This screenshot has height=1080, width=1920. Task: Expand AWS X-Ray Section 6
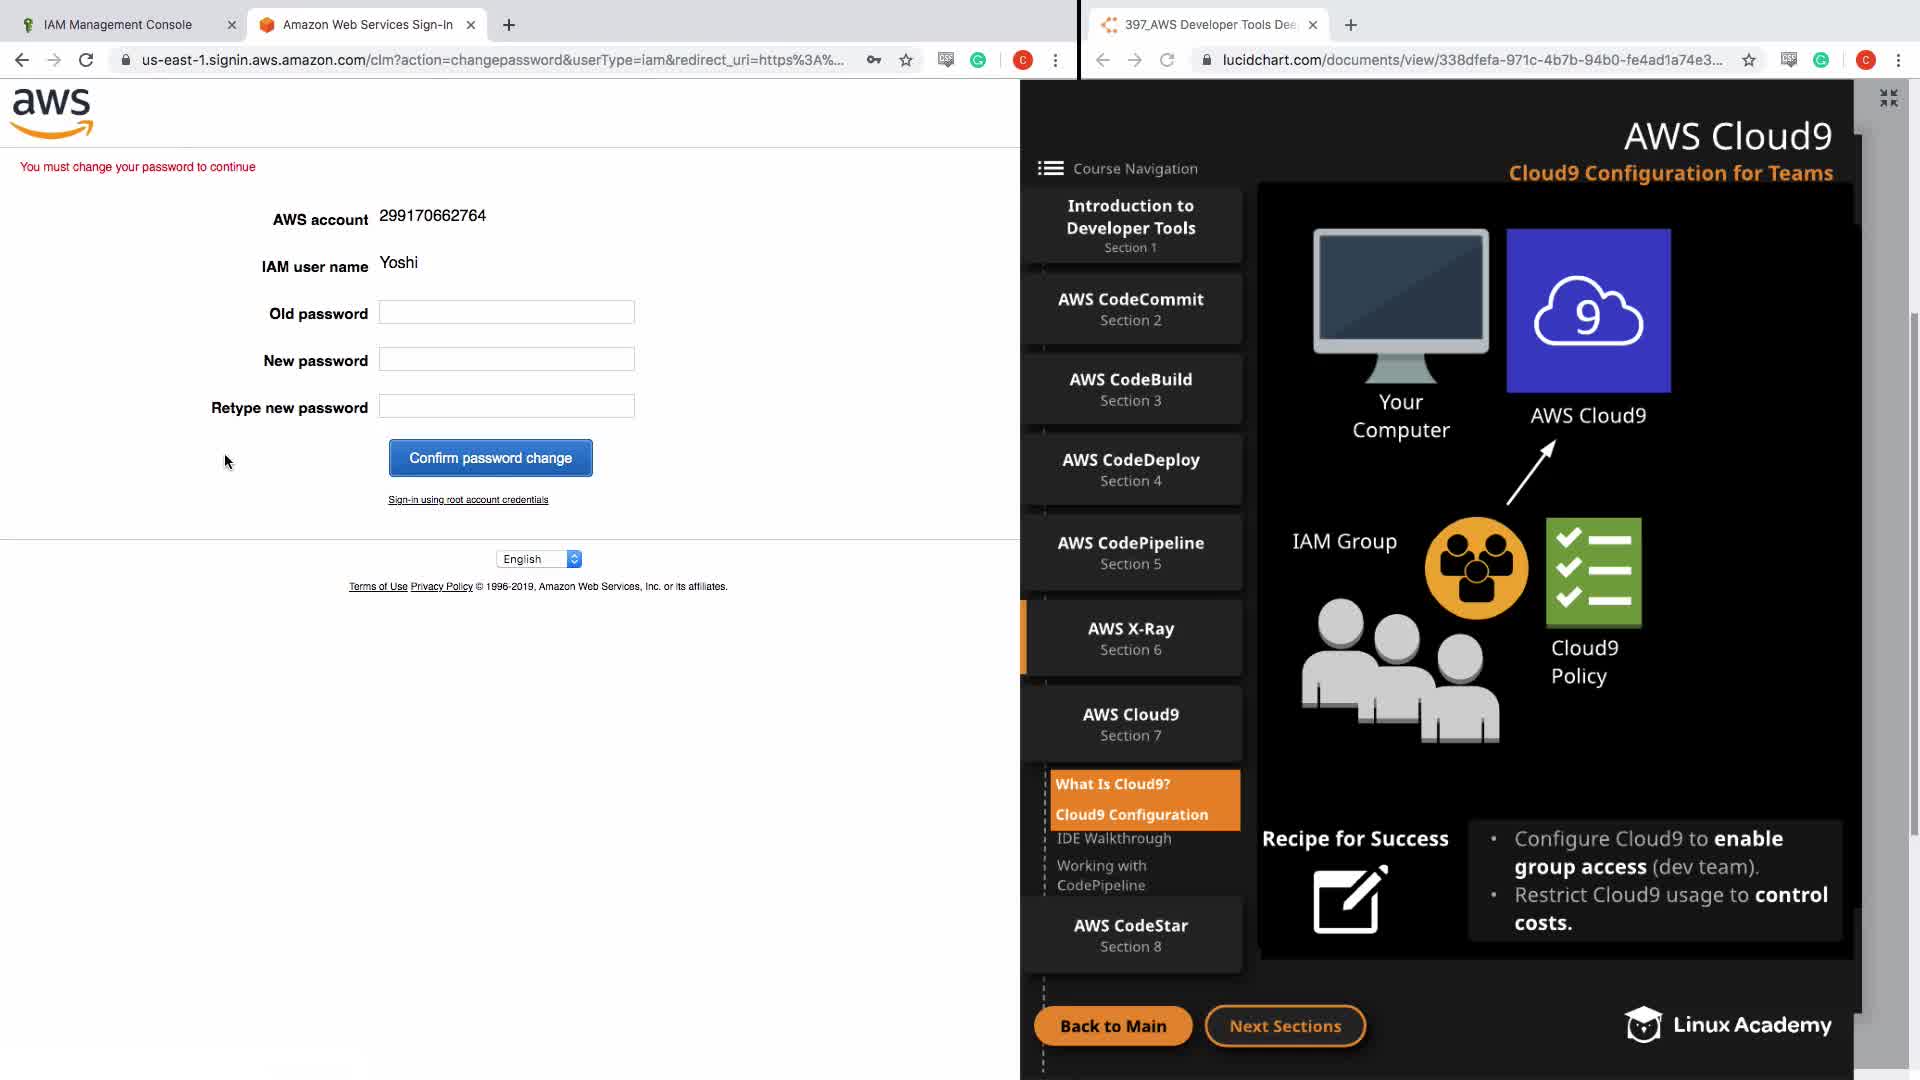tap(1131, 638)
